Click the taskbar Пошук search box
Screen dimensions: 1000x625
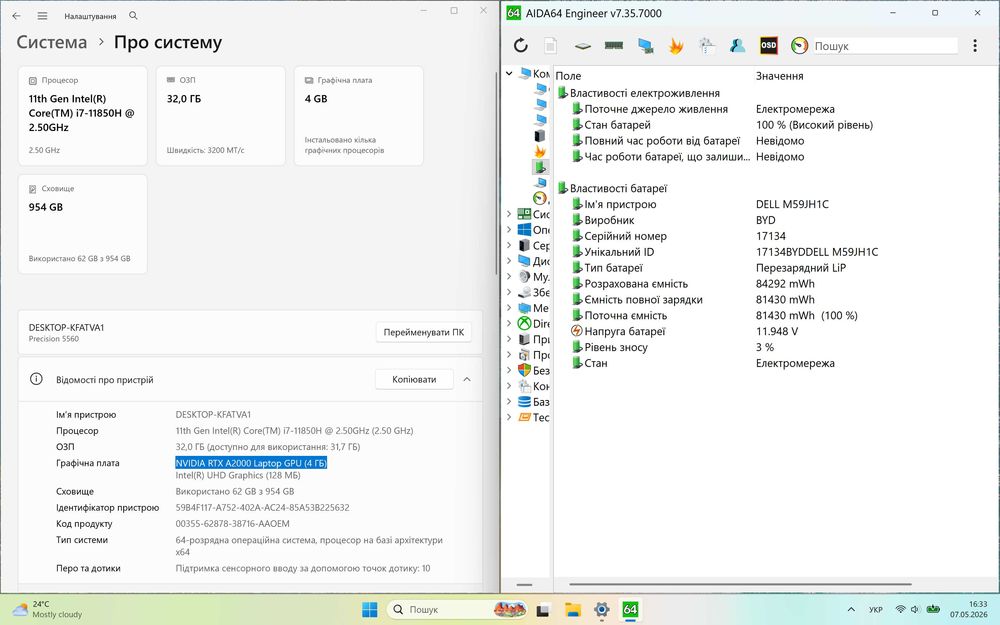(457, 610)
